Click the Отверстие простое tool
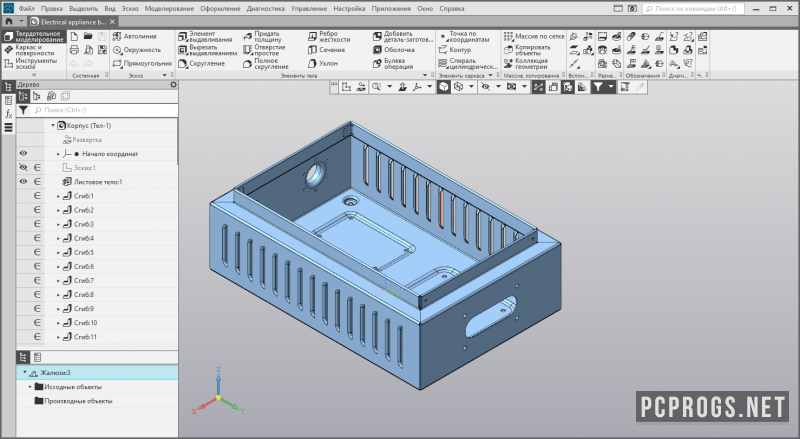The image size is (800, 439). (x=264, y=50)
